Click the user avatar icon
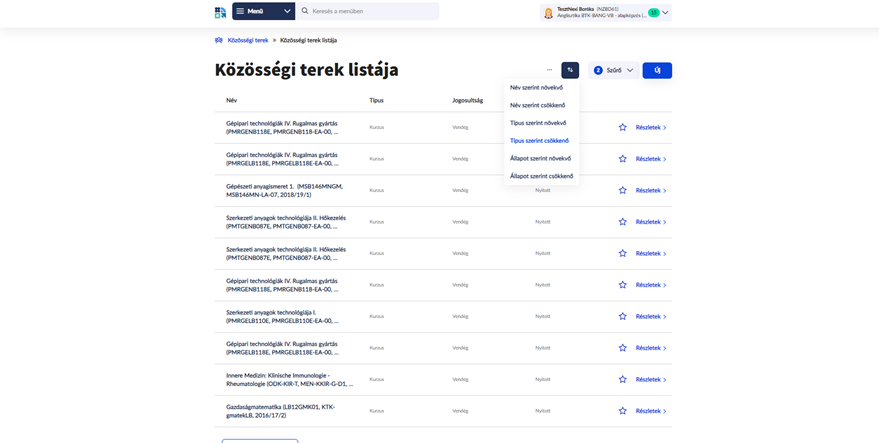 click(x=548, y=13)
